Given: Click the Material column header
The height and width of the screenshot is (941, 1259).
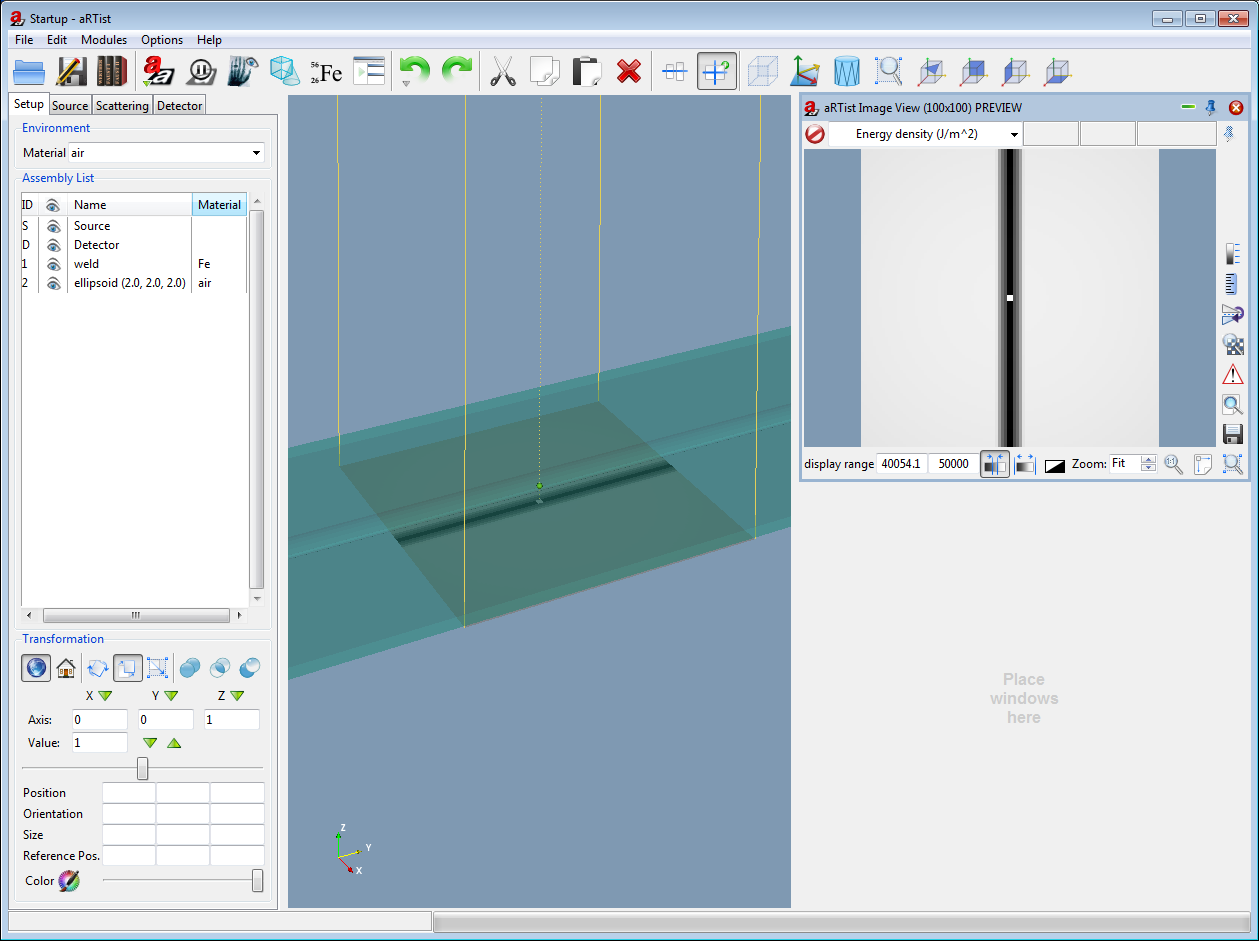Looking at the screenshot, I should tap(219, 205).
